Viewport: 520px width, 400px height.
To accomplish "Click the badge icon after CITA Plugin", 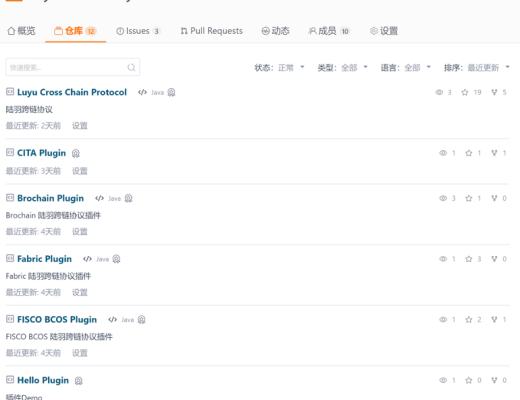I will [x=76, y=153].
